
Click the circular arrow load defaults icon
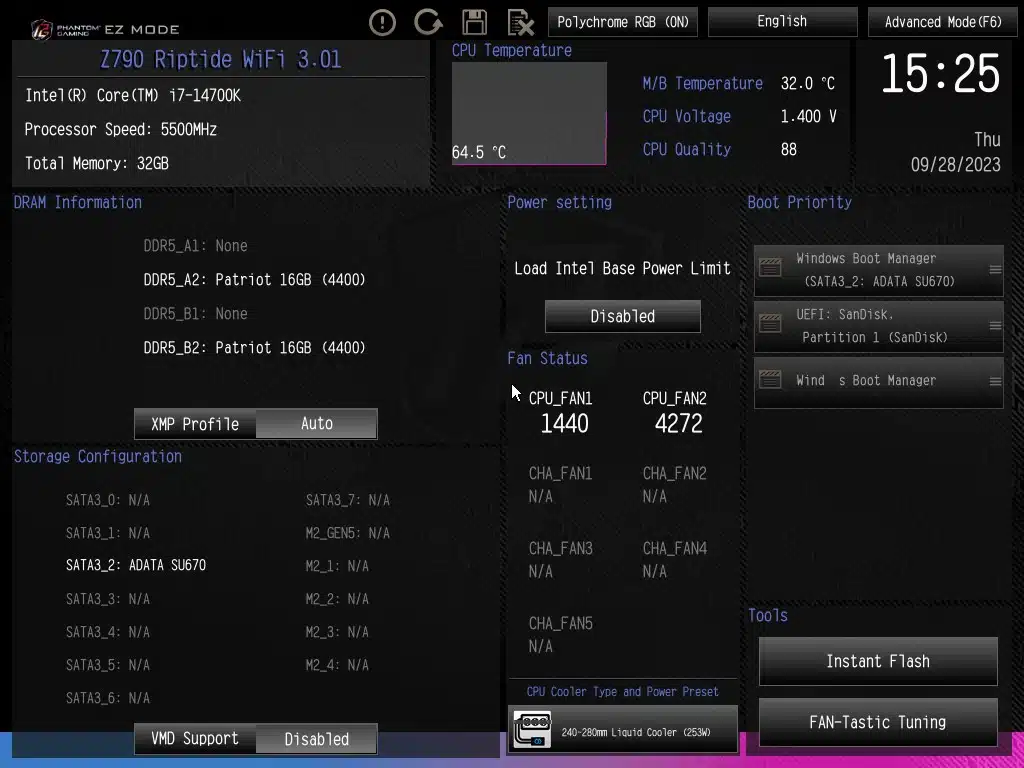[x=428, y=22]
